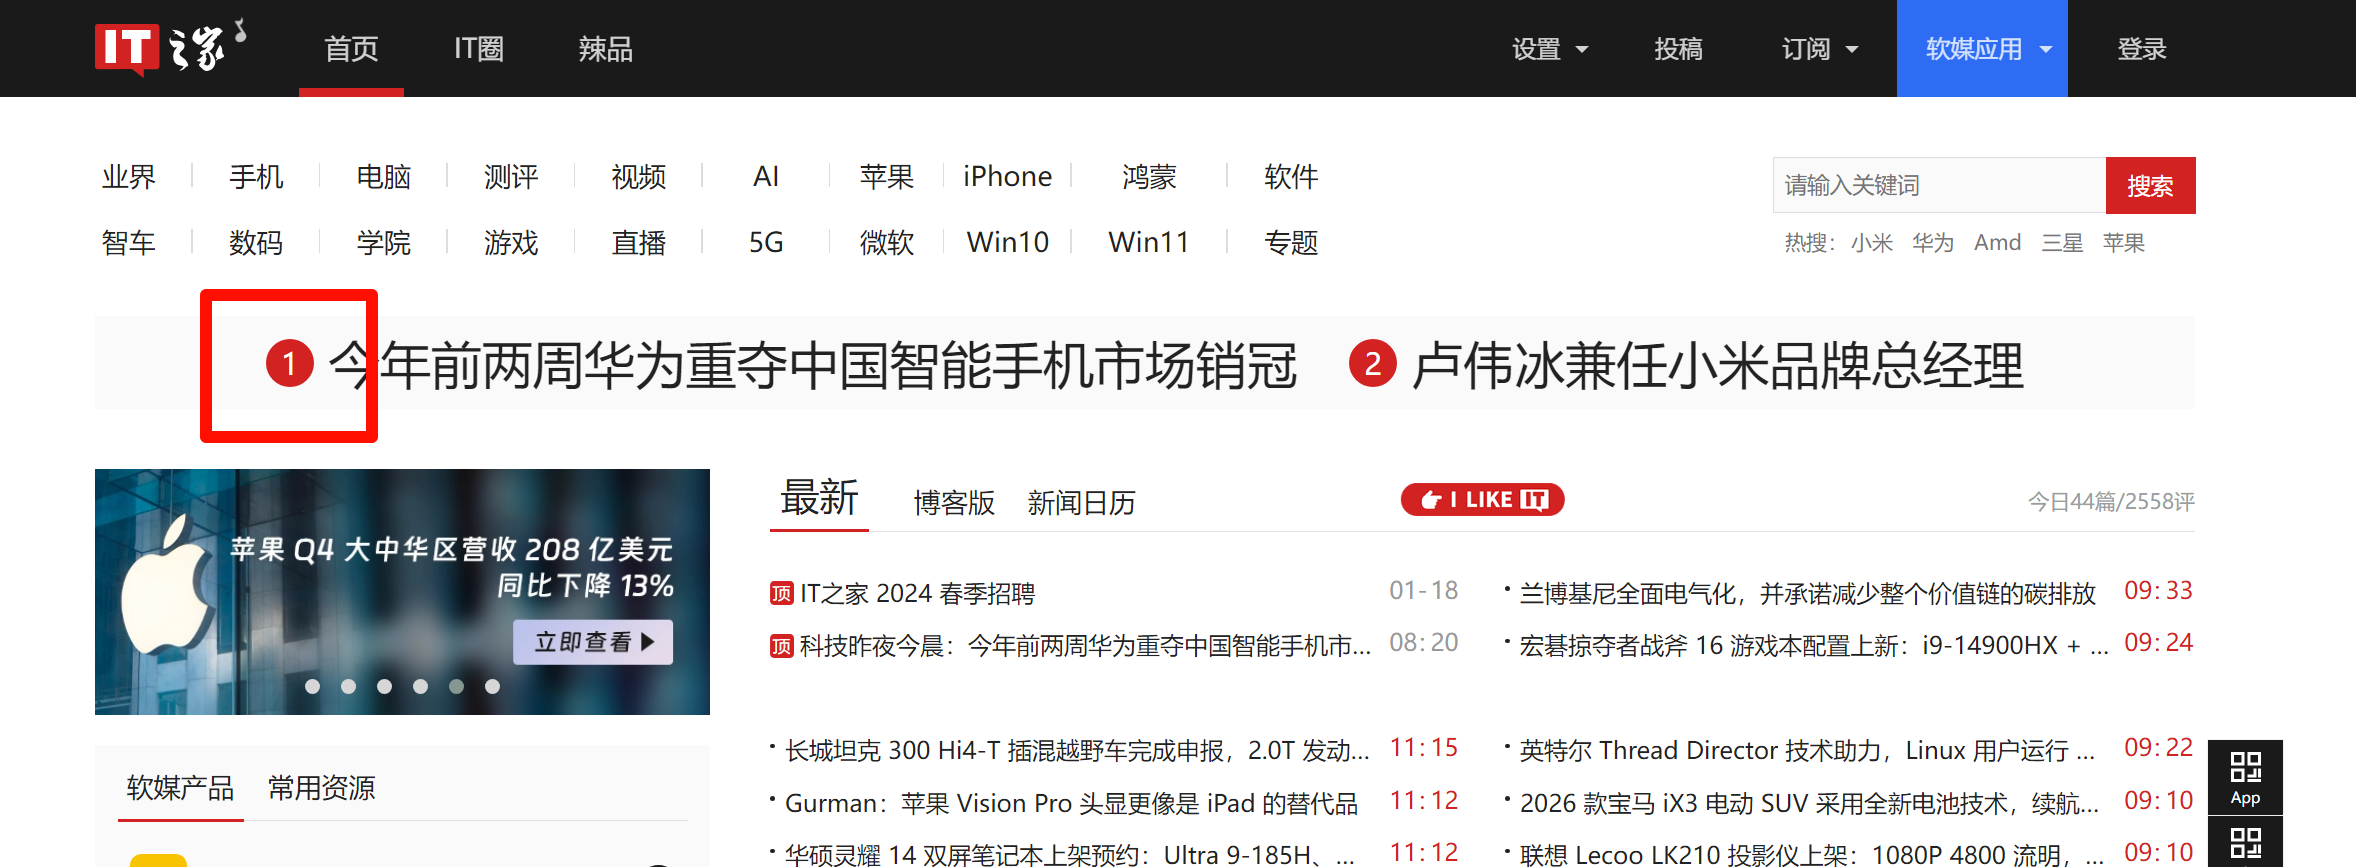Open the 新闻日历 tab
The width and height of the screenshot is (2356, 867).
1081,502
